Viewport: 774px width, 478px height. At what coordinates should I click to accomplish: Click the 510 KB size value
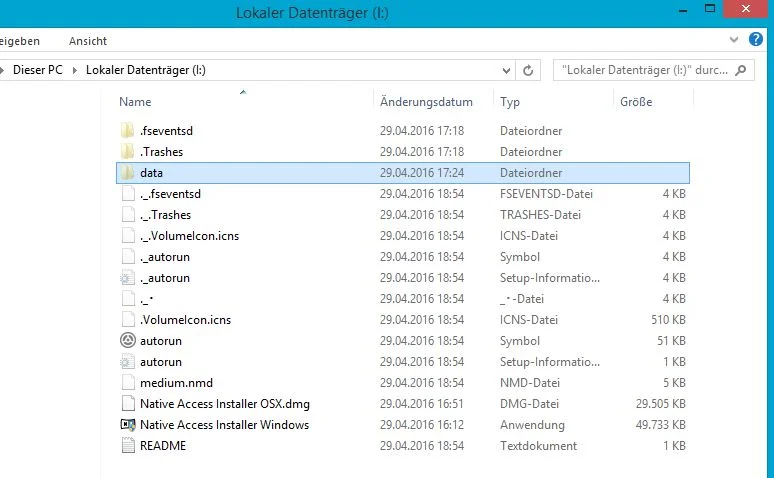tap(668, 319)
